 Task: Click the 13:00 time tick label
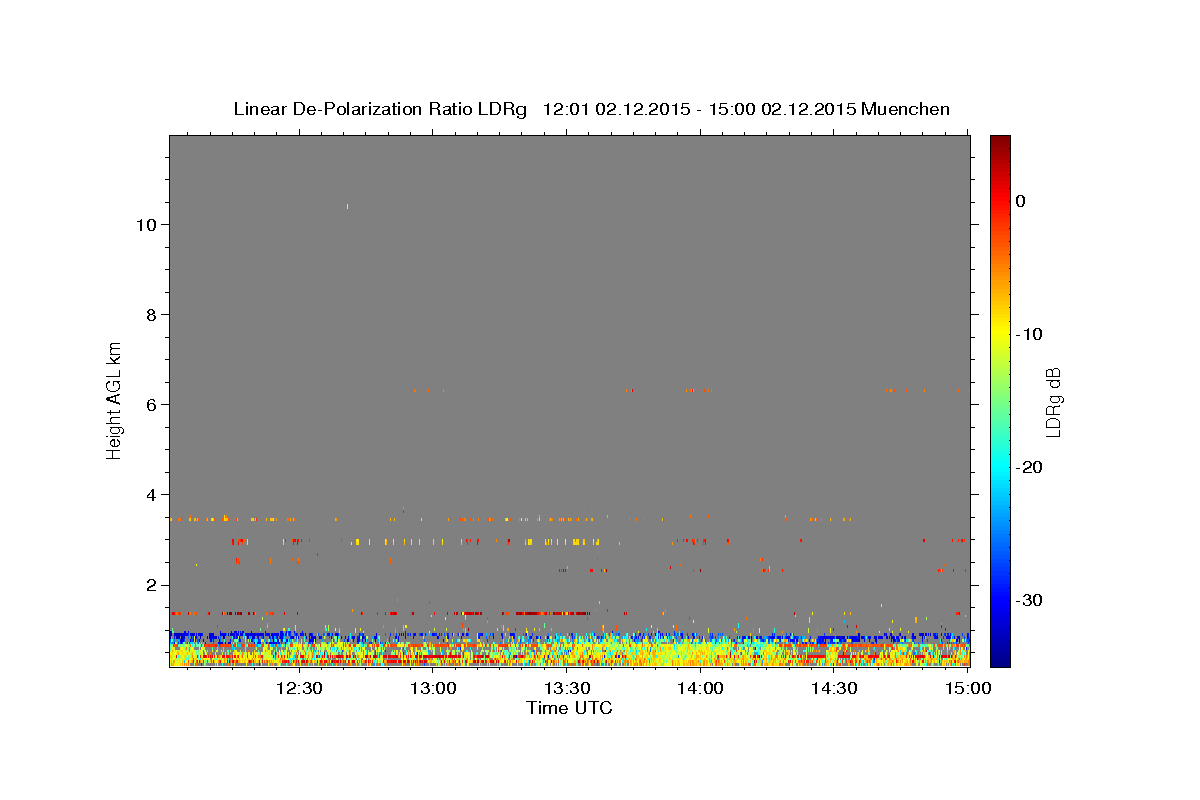(x=433, y=688)
